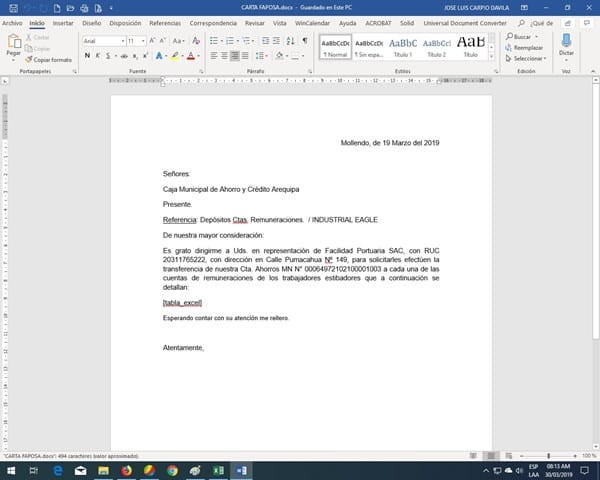Open the Archivo menu
This screenshot has height=480, width=600.
pyautogui.click(x=12, y=23)
